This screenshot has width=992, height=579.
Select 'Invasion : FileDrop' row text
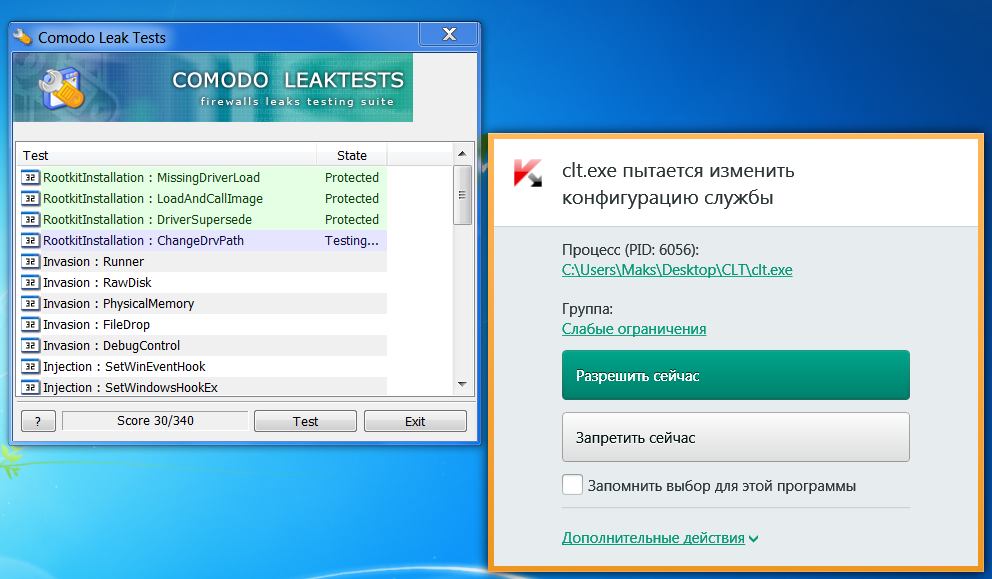pos(96,325)
